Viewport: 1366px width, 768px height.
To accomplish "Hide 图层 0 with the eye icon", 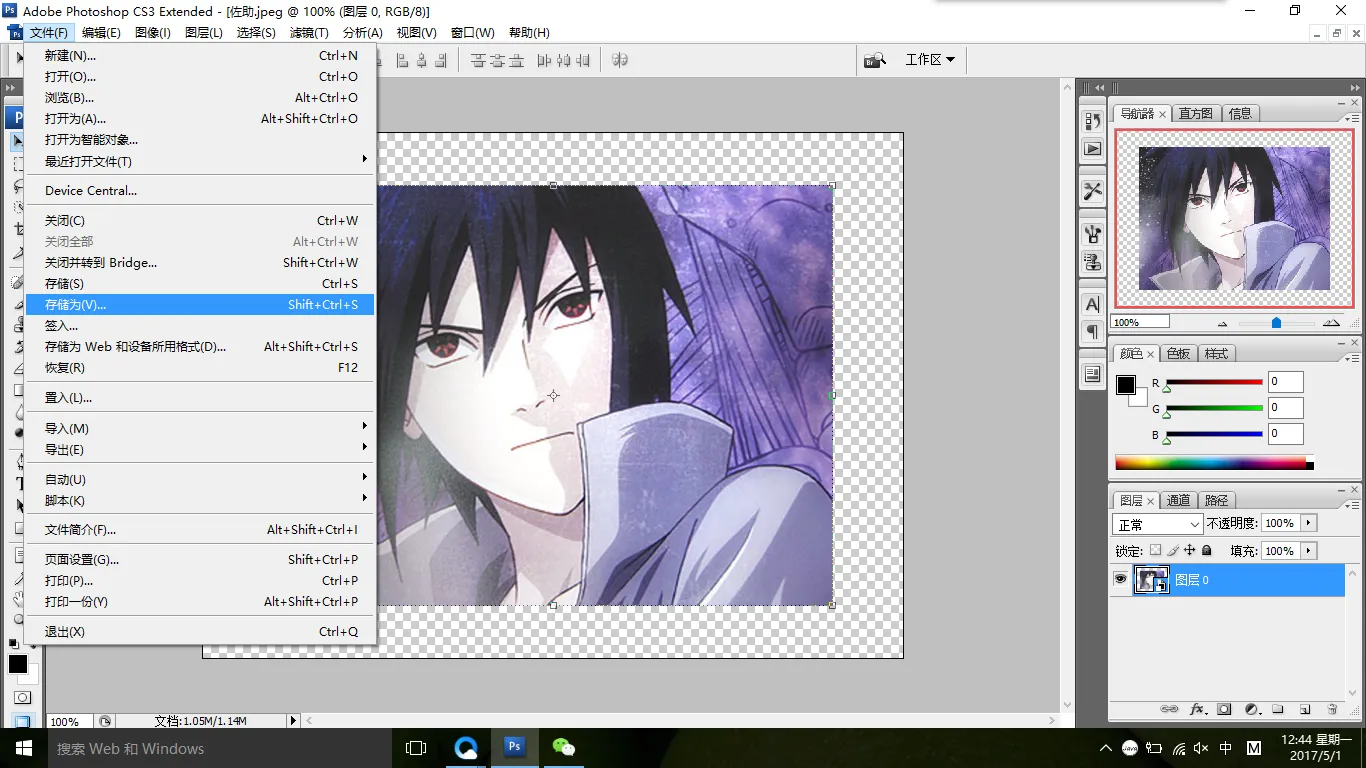I will [x=1120, y=579].
